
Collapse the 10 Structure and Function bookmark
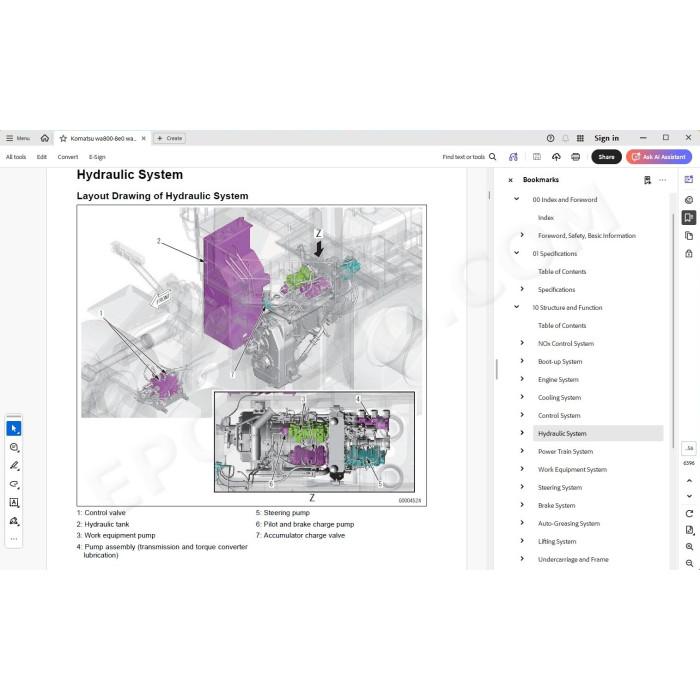coord(517,307)
